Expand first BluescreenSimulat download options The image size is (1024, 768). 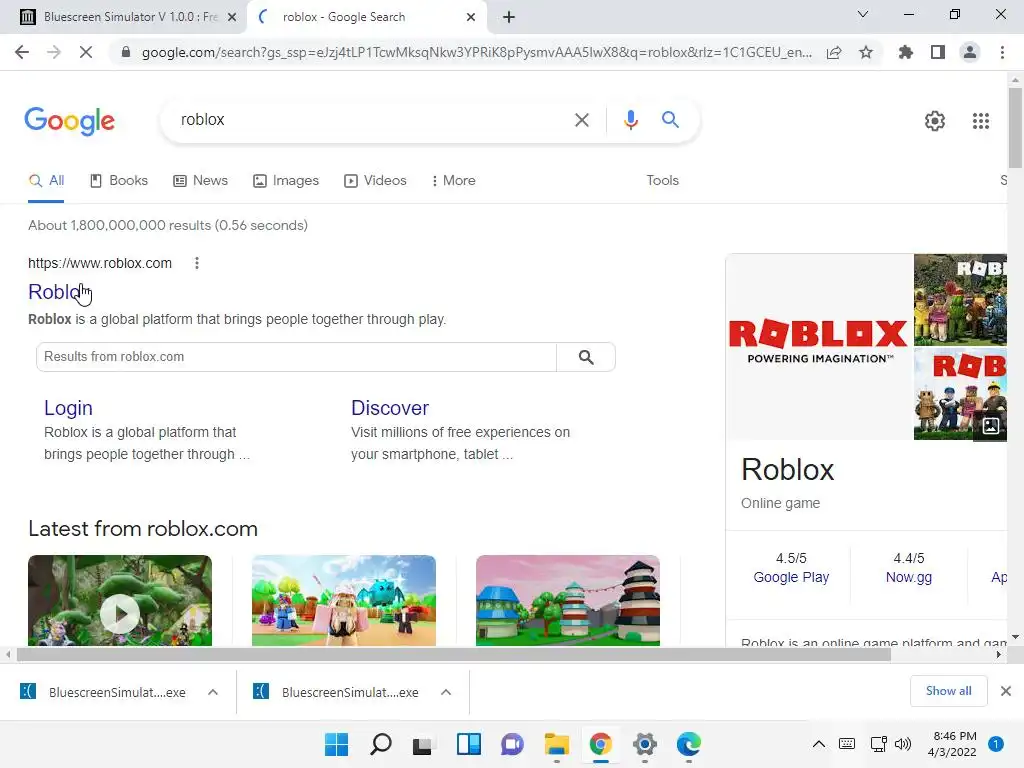213,692
